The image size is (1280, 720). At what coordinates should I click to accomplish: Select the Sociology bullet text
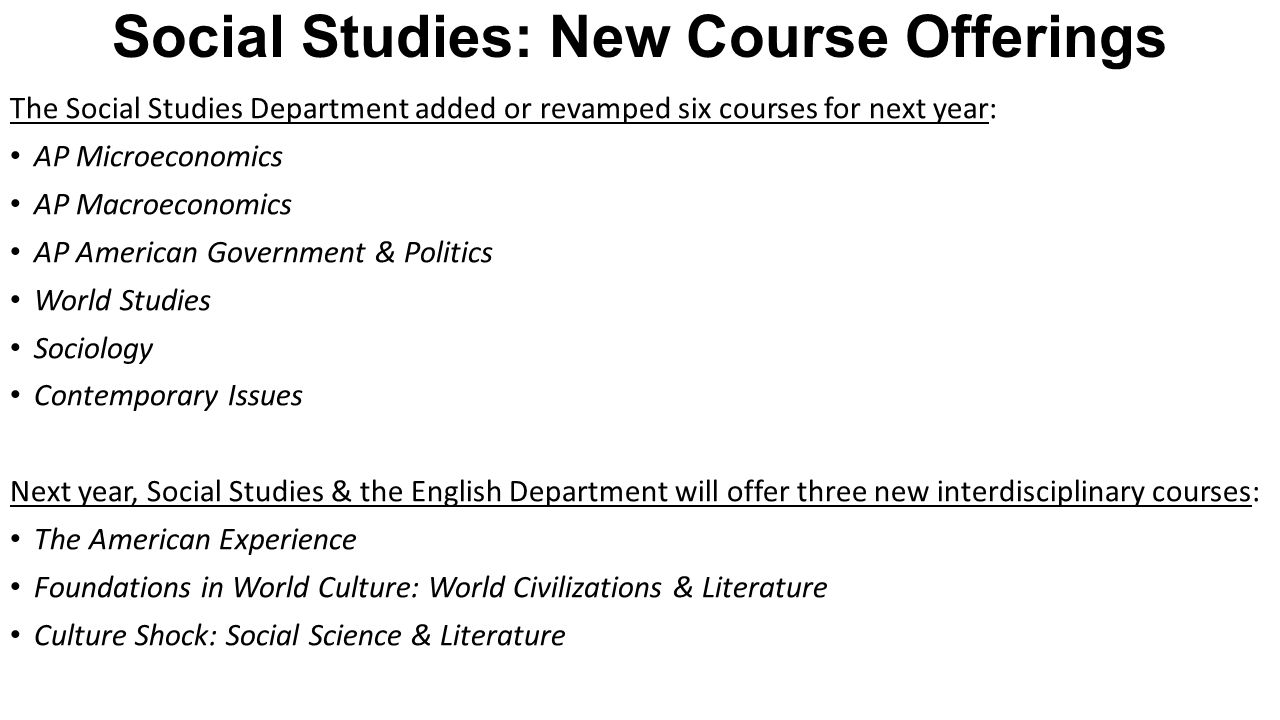click(x=93, y=349)
